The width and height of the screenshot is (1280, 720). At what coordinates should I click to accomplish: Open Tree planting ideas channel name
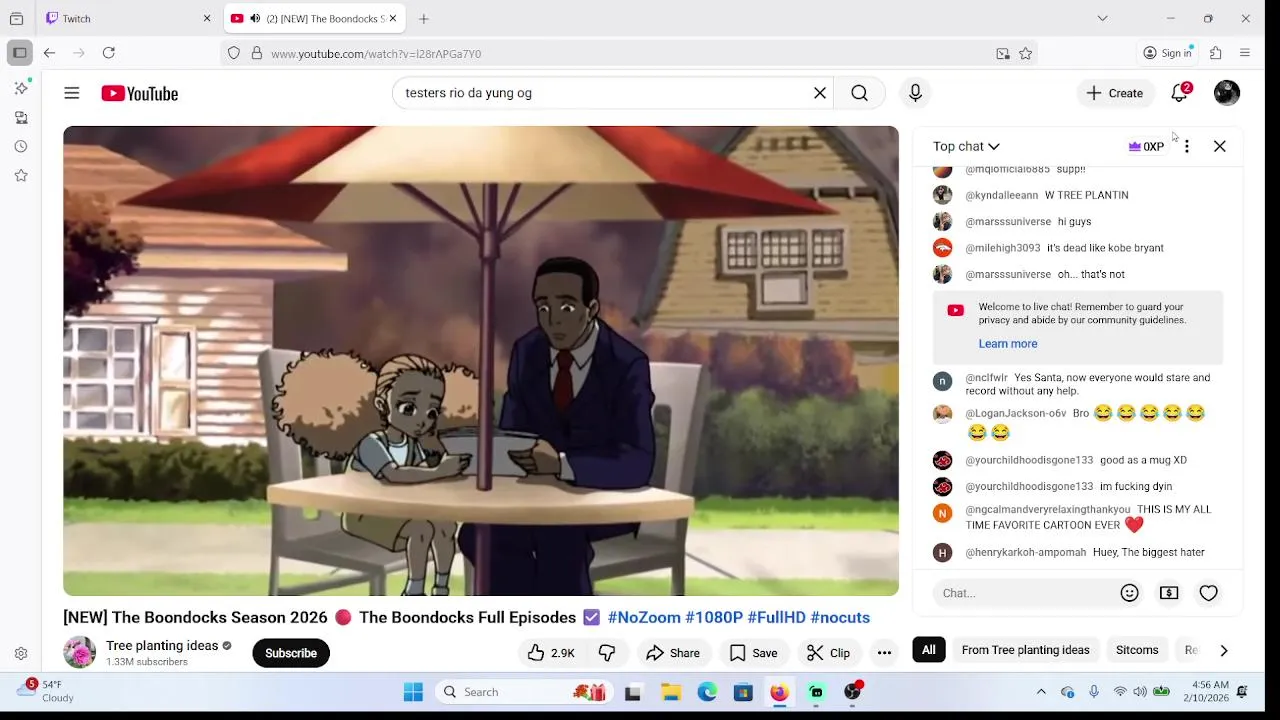162,646
